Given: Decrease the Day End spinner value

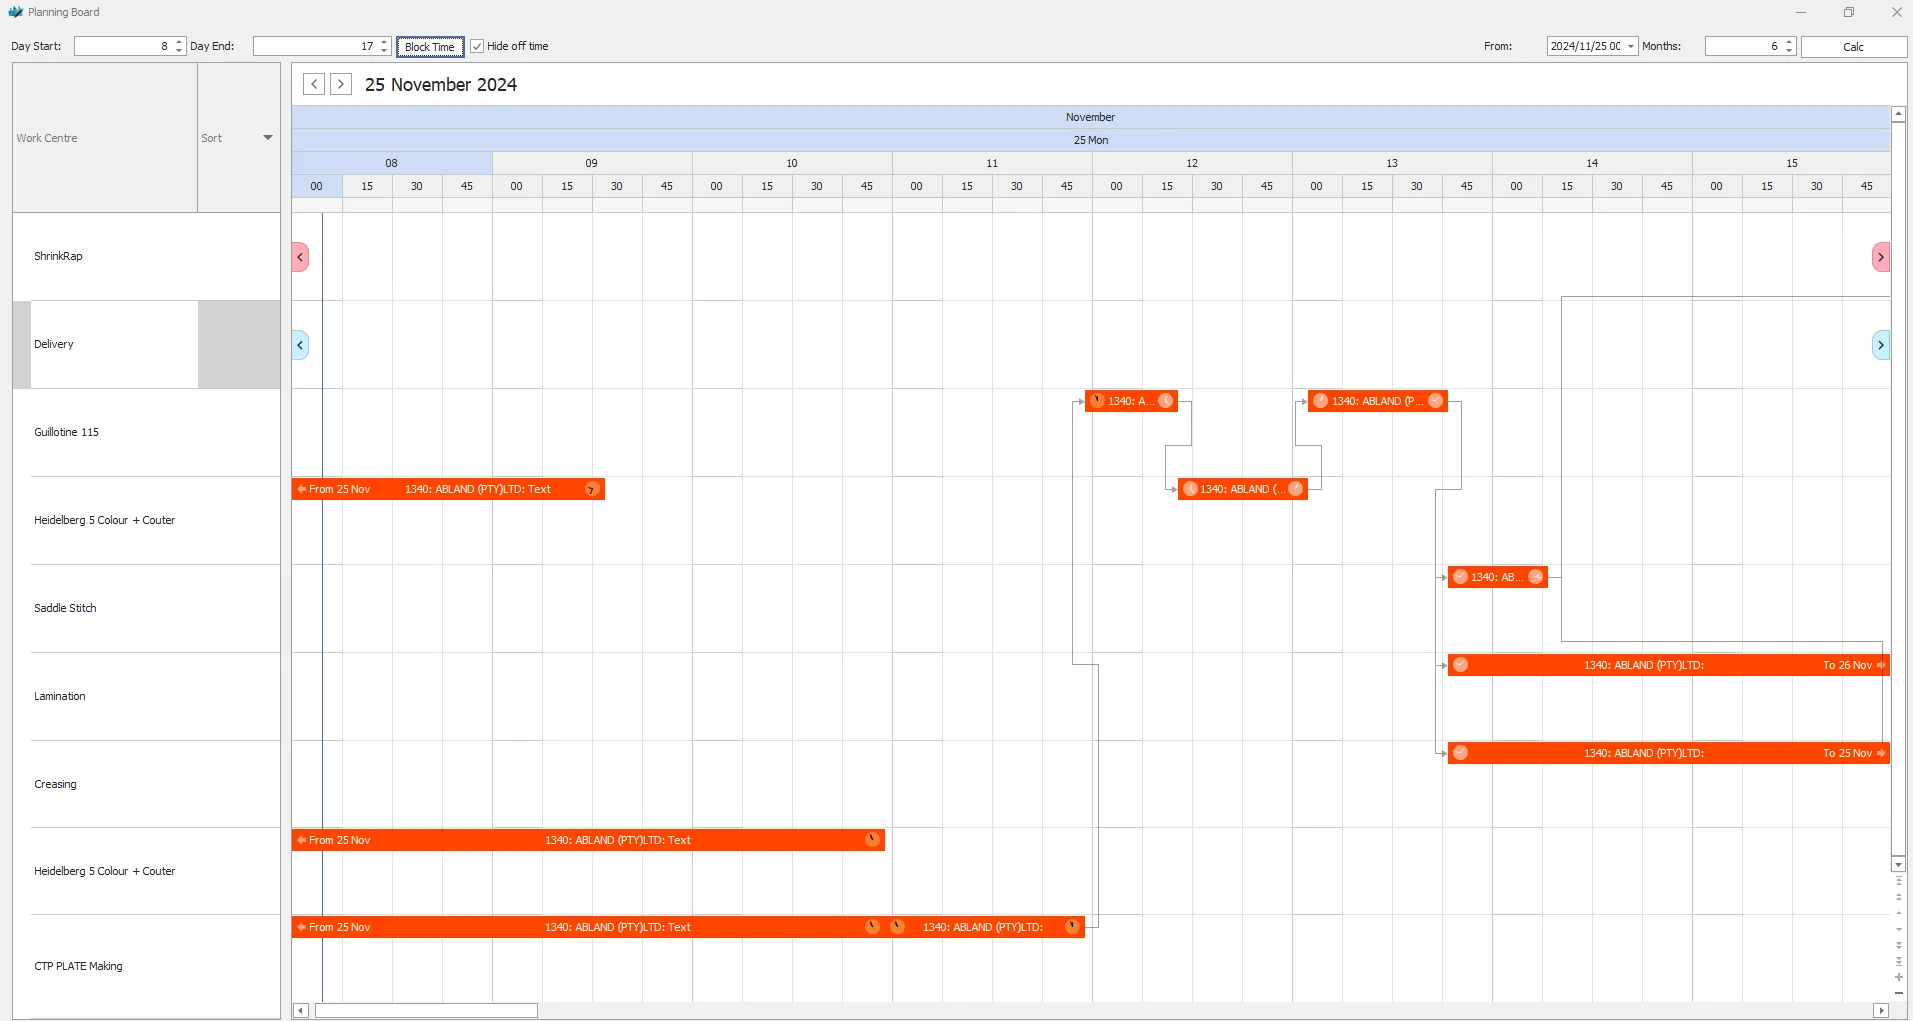Looking at the screenshot, I should (x=384, y=51).
